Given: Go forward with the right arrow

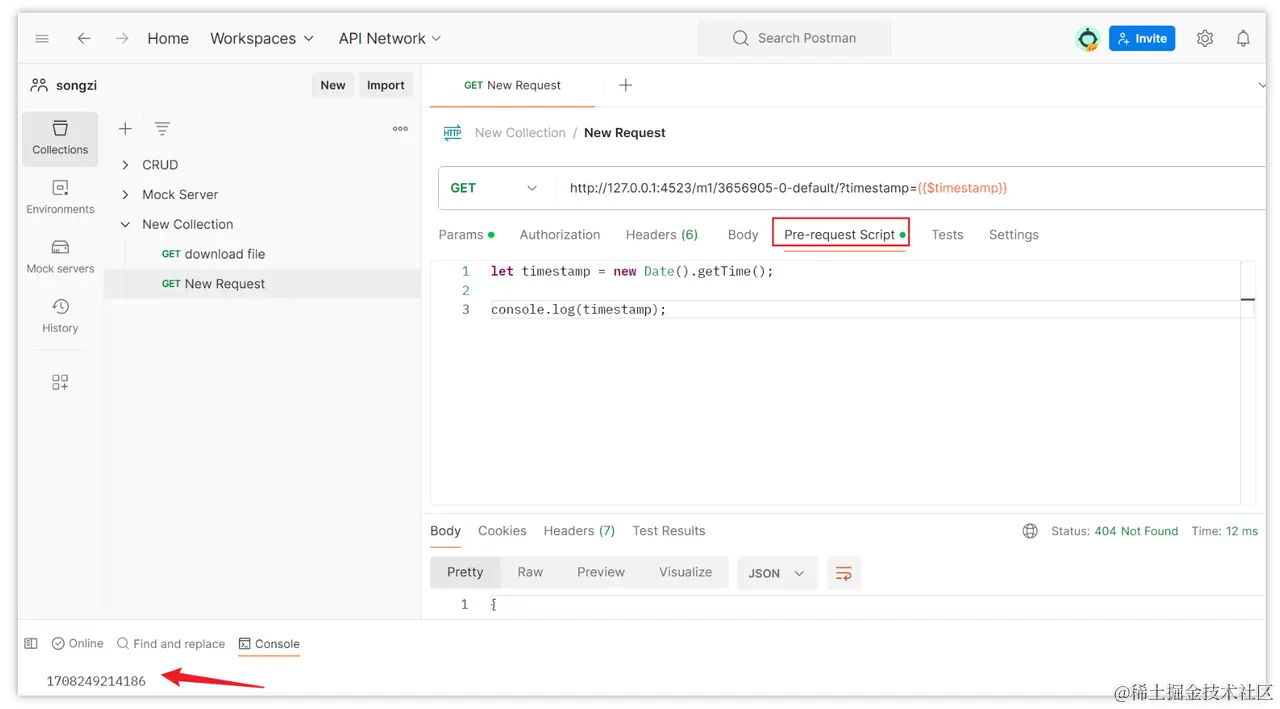Looking at the screenshot, I should pos(122,38).
